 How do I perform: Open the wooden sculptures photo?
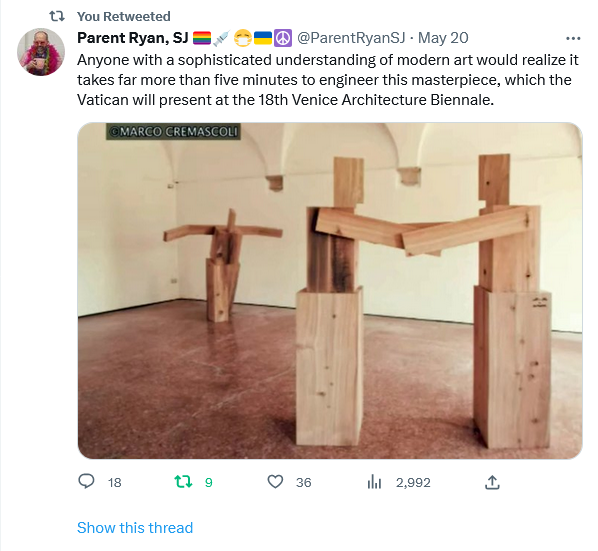pos(330,291)
